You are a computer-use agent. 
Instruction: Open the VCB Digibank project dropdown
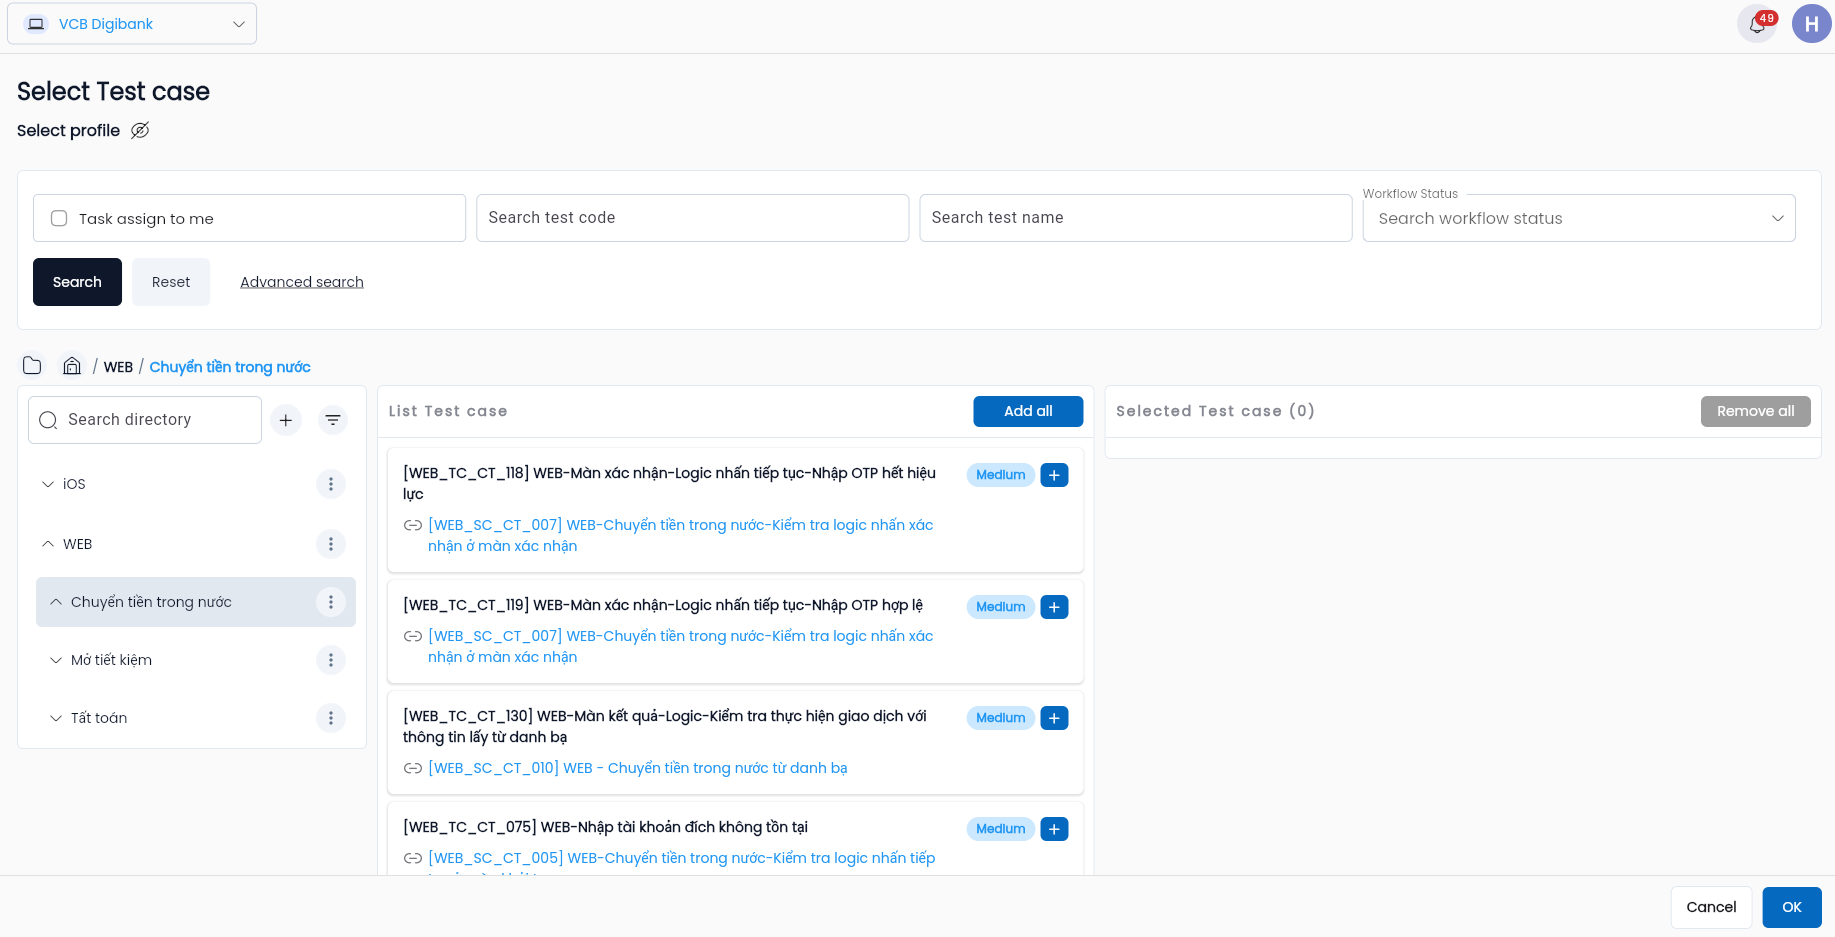point(132,24)
